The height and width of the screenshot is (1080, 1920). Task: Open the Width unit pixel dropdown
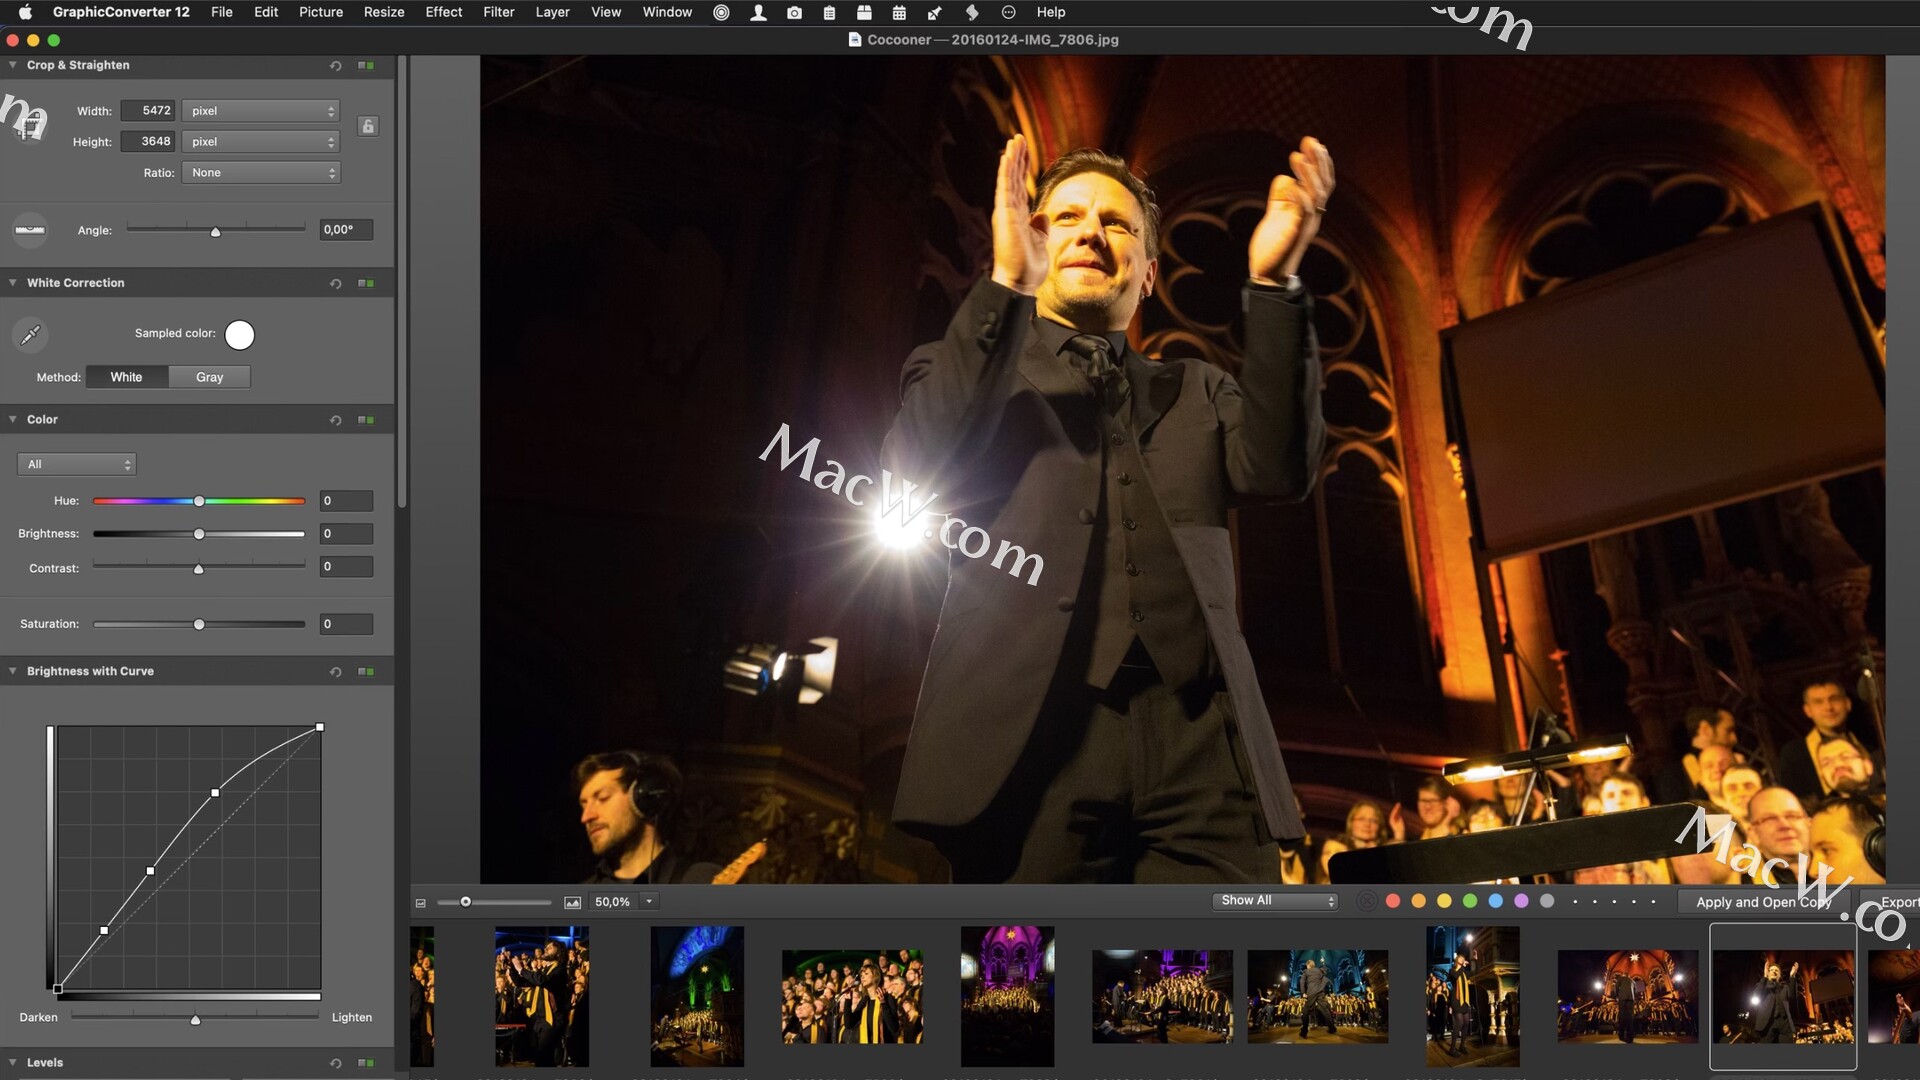coord(261,111)
